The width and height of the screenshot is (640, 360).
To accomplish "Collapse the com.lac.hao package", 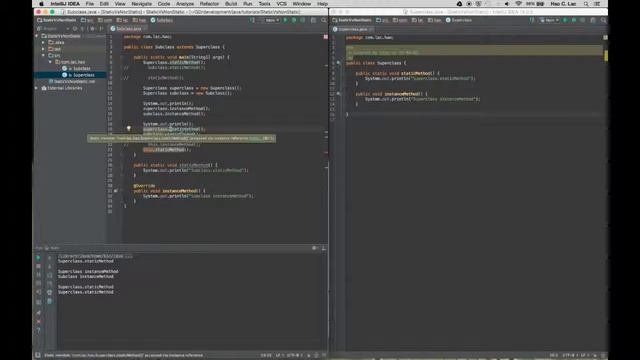I will [x=50, y=62].
